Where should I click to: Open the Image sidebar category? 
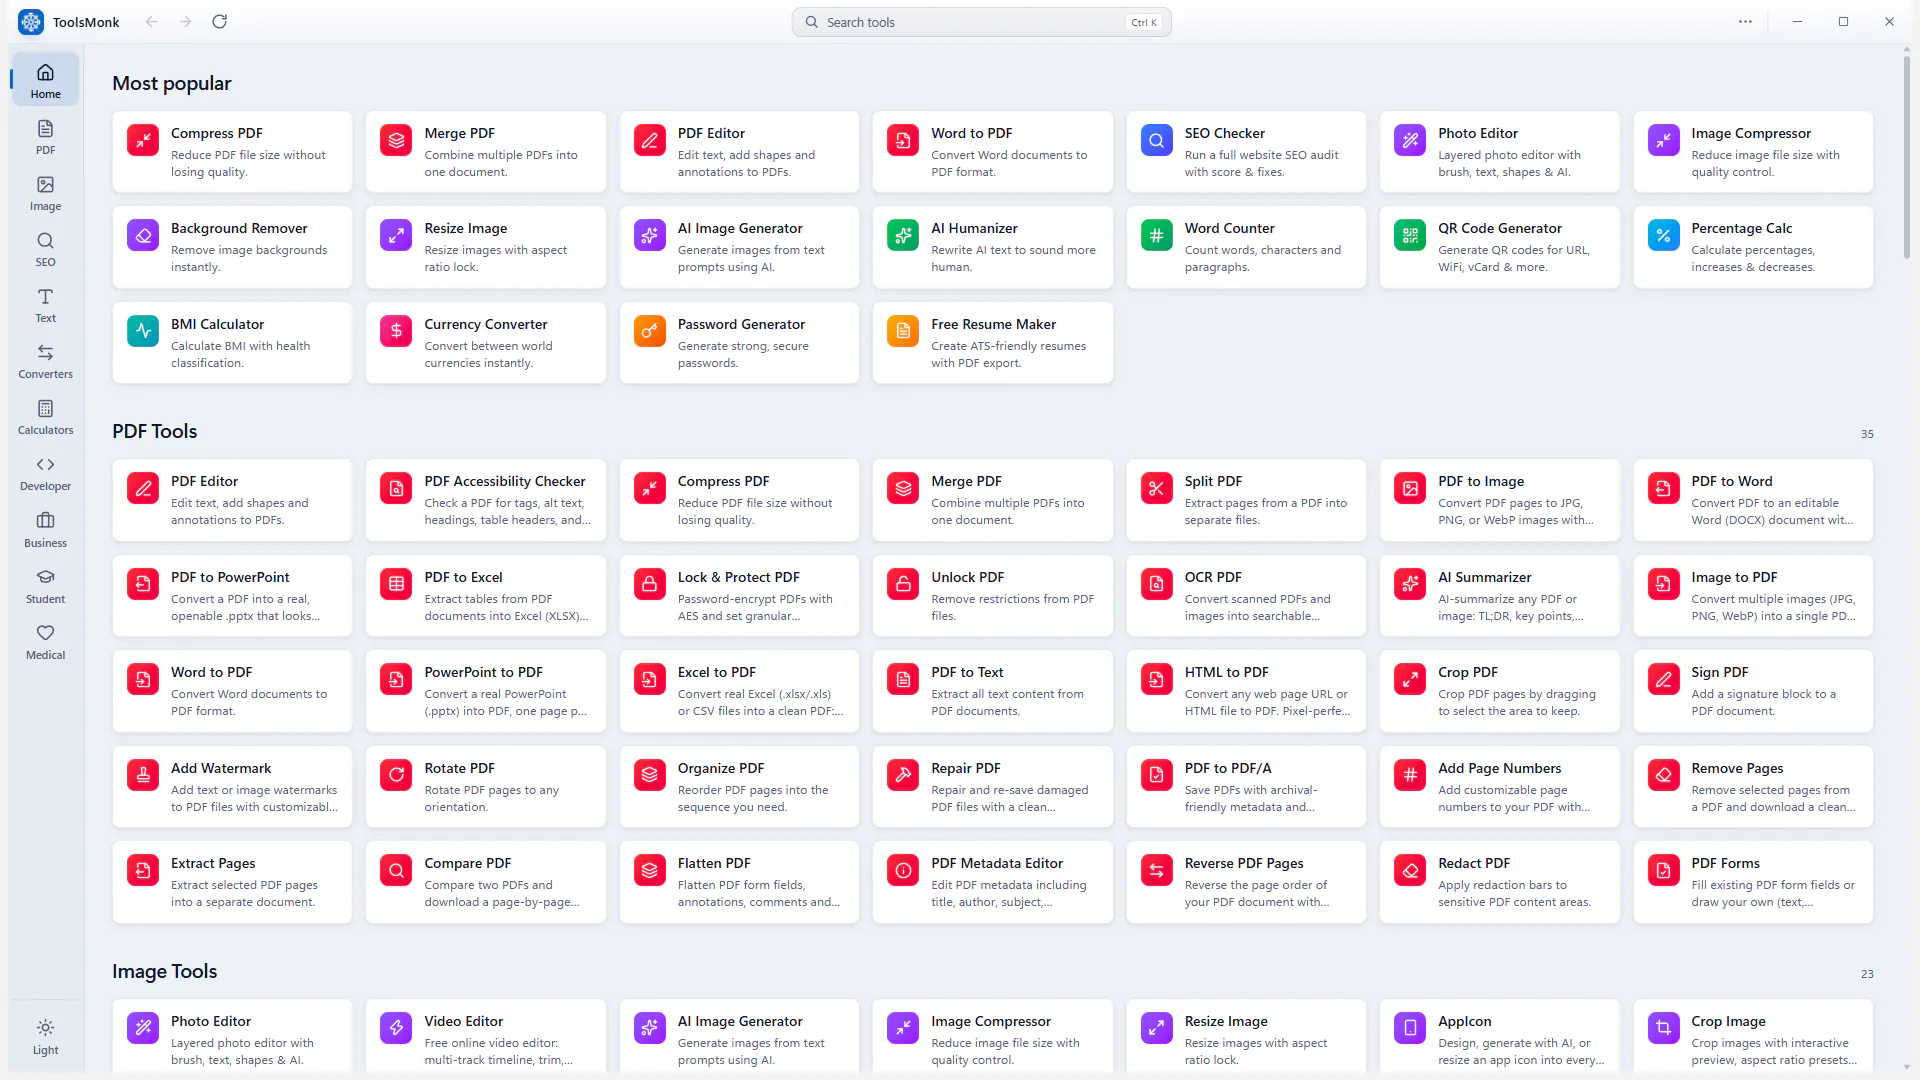tap(45, 193)
